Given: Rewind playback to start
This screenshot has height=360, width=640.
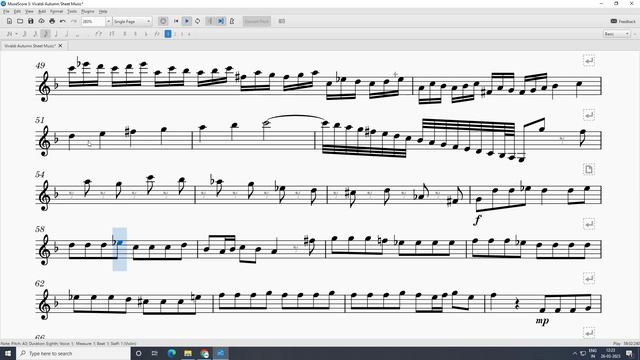Looking at the screenshot, I should [176, 21].
